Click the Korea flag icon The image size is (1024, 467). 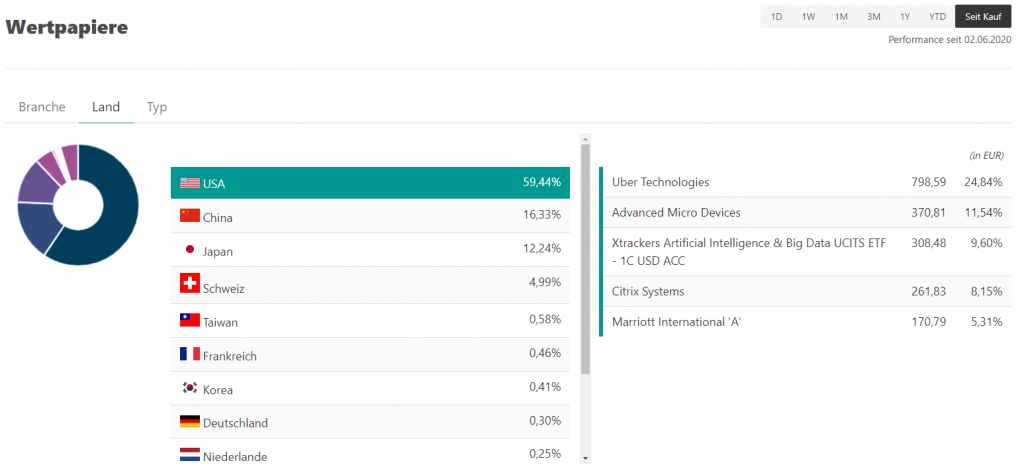[190, 388]
